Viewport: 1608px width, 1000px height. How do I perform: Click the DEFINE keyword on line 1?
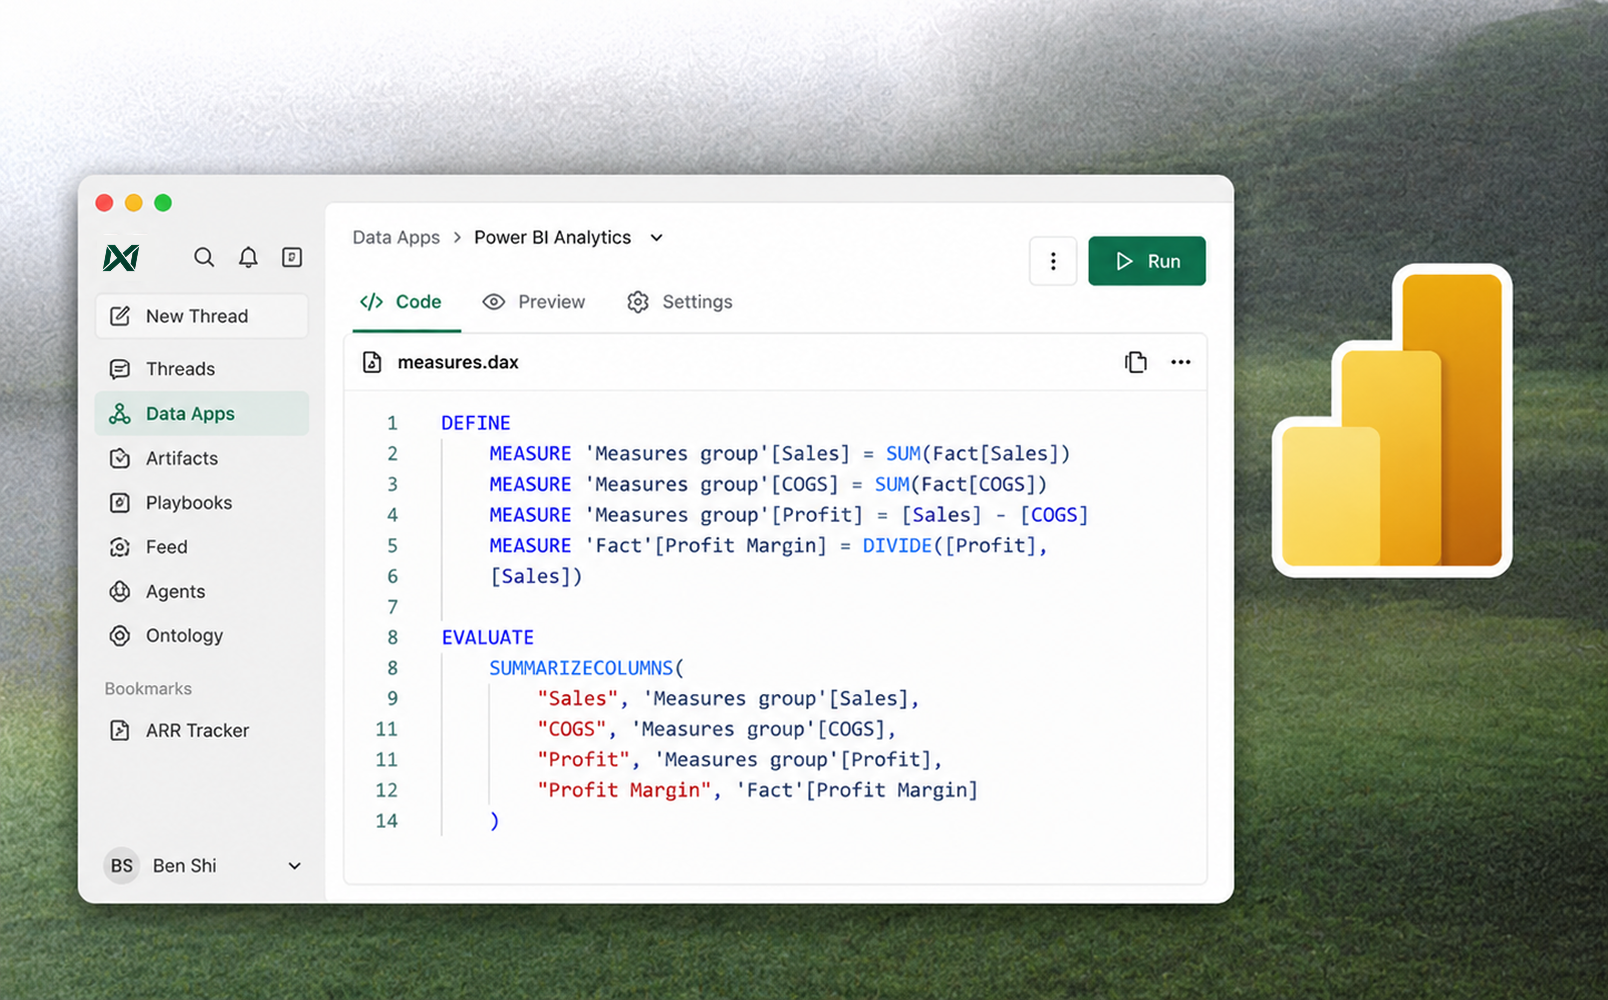point(476,423)
